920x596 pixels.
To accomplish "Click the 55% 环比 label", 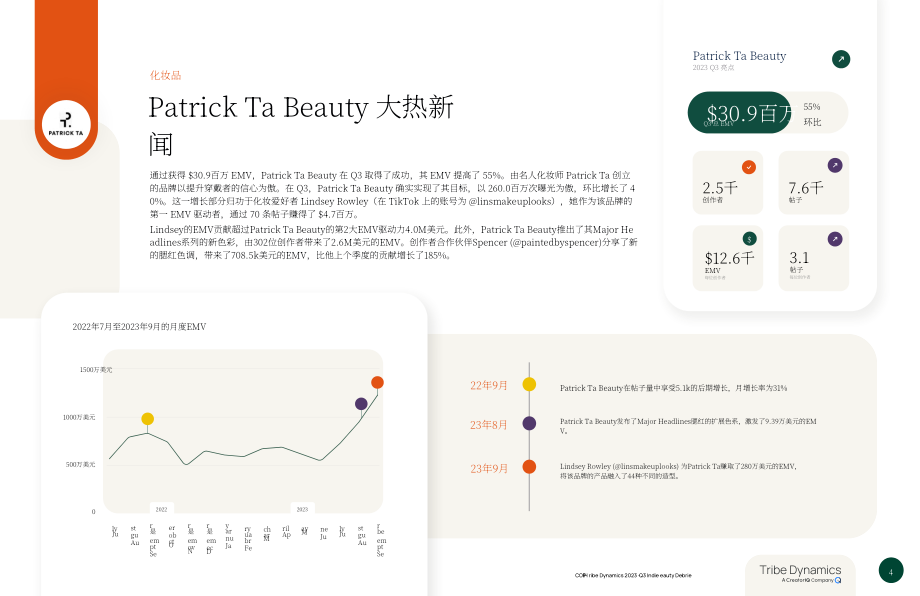I will (812, 114).
